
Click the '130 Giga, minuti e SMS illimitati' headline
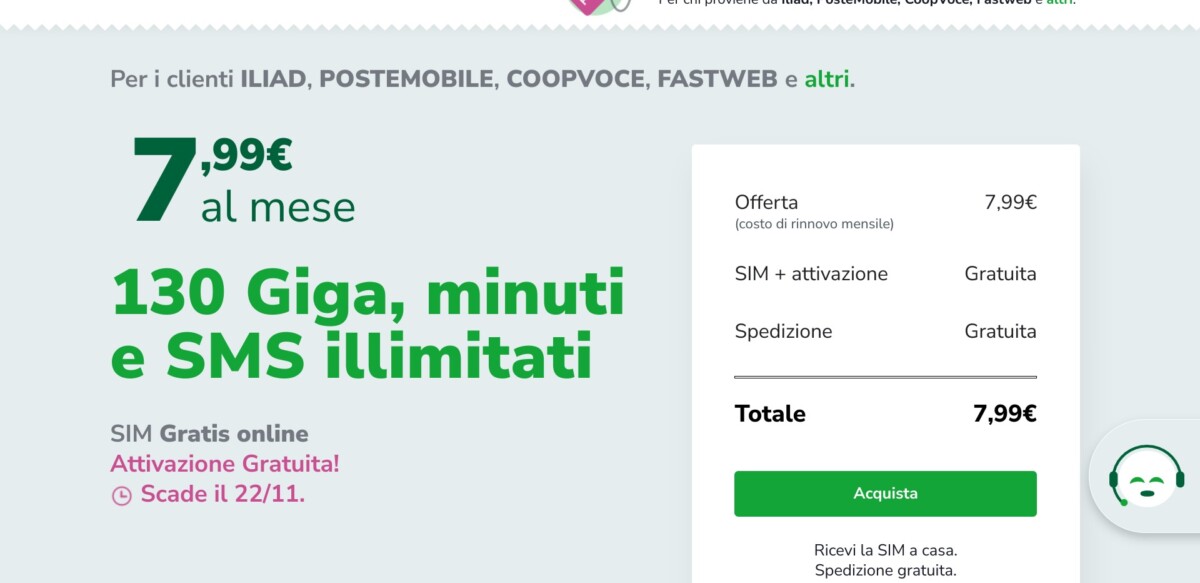368,324
